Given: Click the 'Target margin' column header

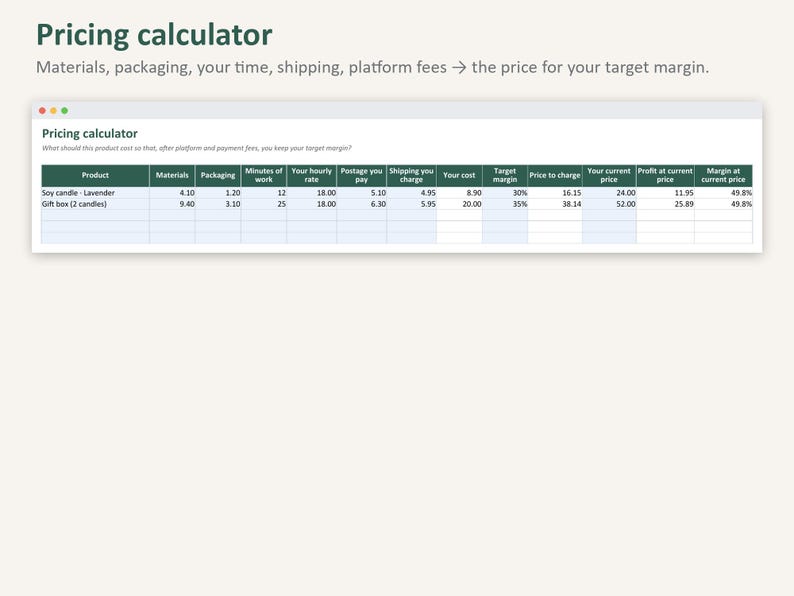Looking at the screenshot, I should pyautogui.click(x=505, y=175).
